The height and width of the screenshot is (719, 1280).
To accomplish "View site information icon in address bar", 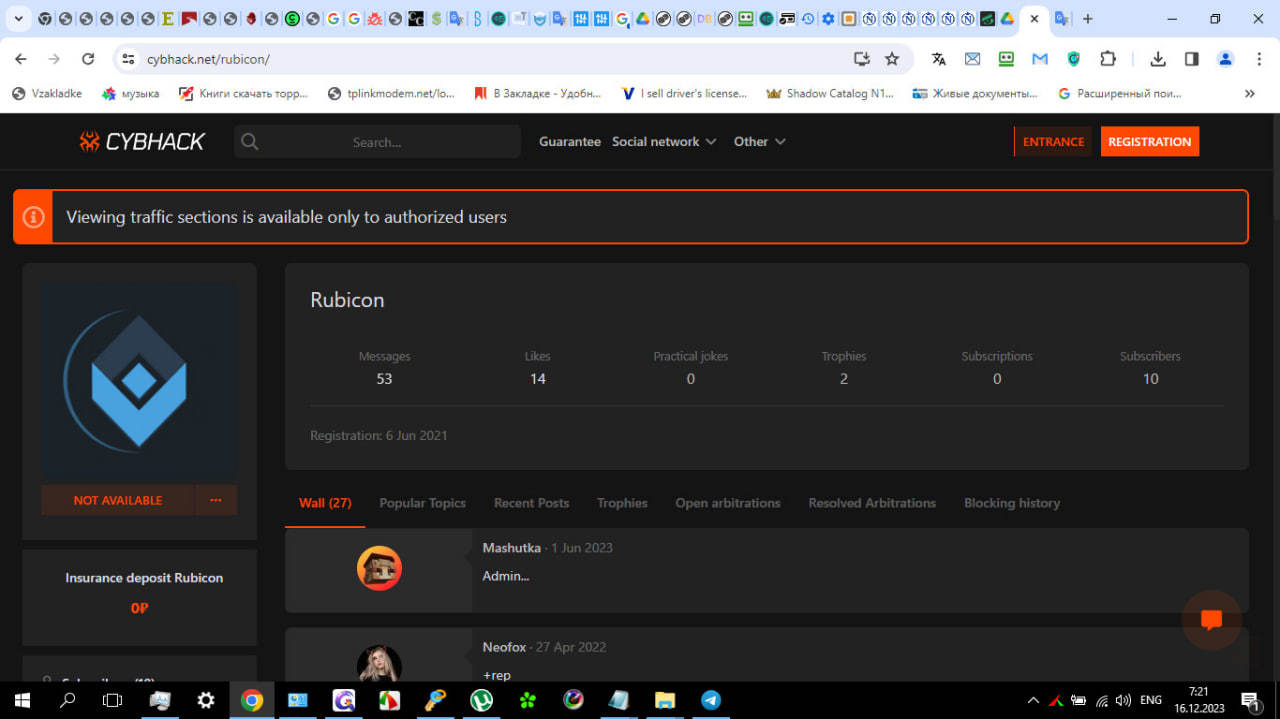I will (128, 59).
